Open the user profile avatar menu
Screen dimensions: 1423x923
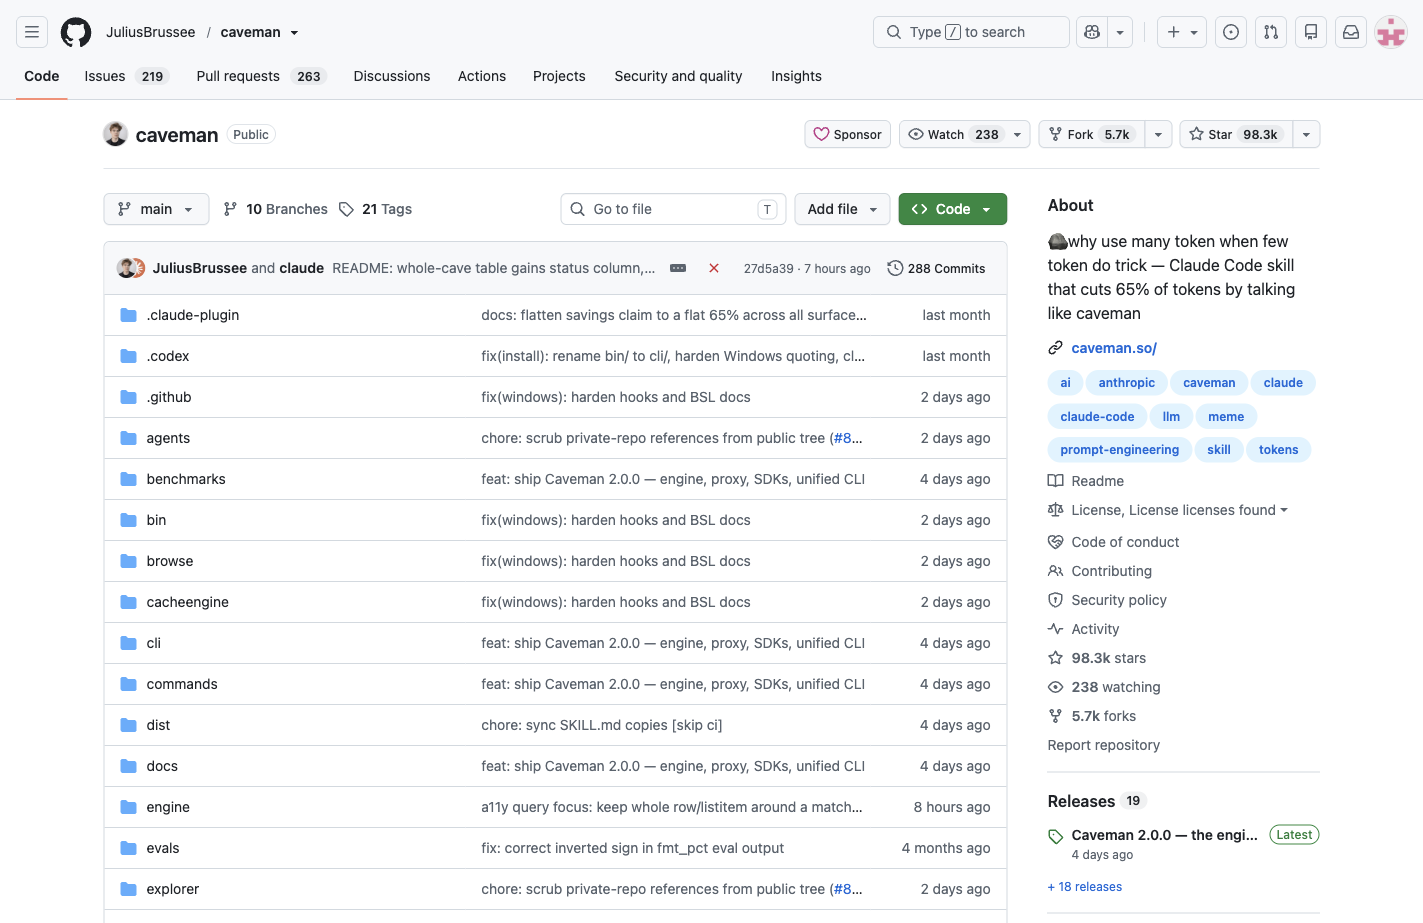tap(1391, 32)
